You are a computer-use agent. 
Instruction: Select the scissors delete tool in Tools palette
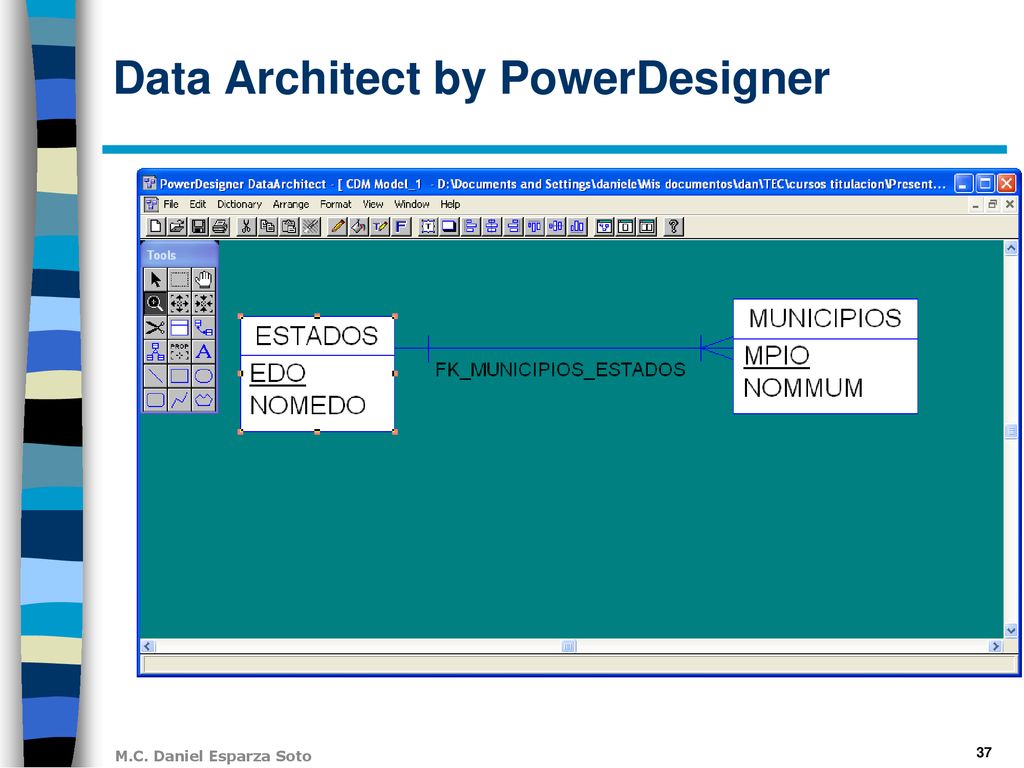pyautogui.click(x=155, y=328)
